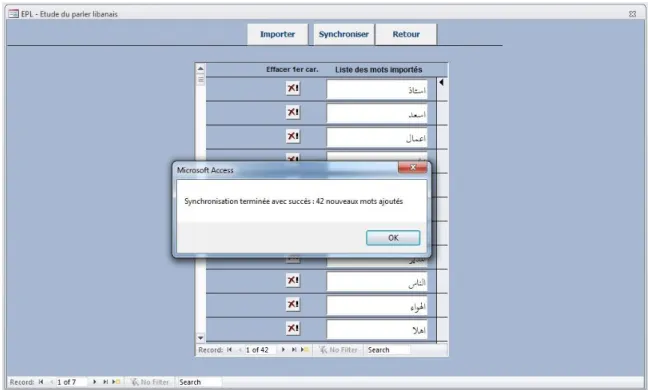Click the Retour button
This screenshot has height=390, width=648.
[x=406, y=34]
